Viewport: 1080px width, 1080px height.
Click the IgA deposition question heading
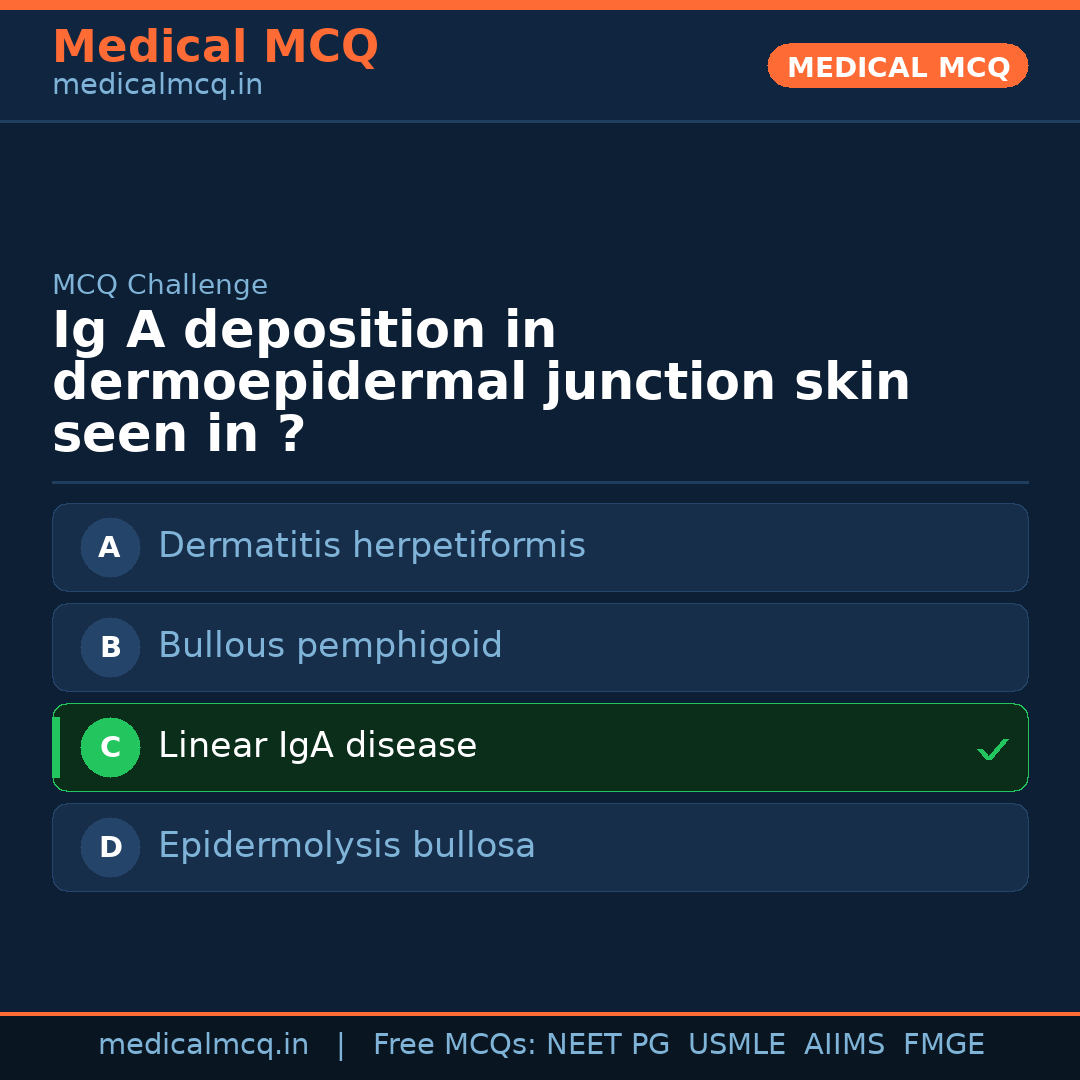480,383
